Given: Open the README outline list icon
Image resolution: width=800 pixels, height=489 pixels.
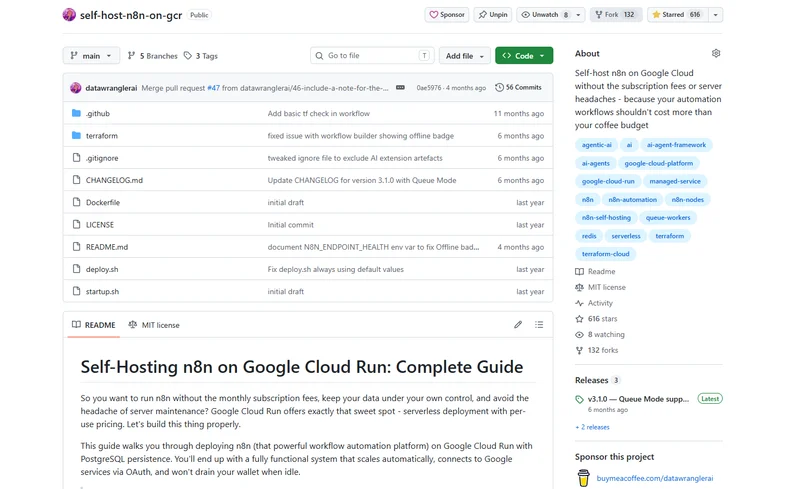Looking at the screenshot, I should click(x=539, y=325).
